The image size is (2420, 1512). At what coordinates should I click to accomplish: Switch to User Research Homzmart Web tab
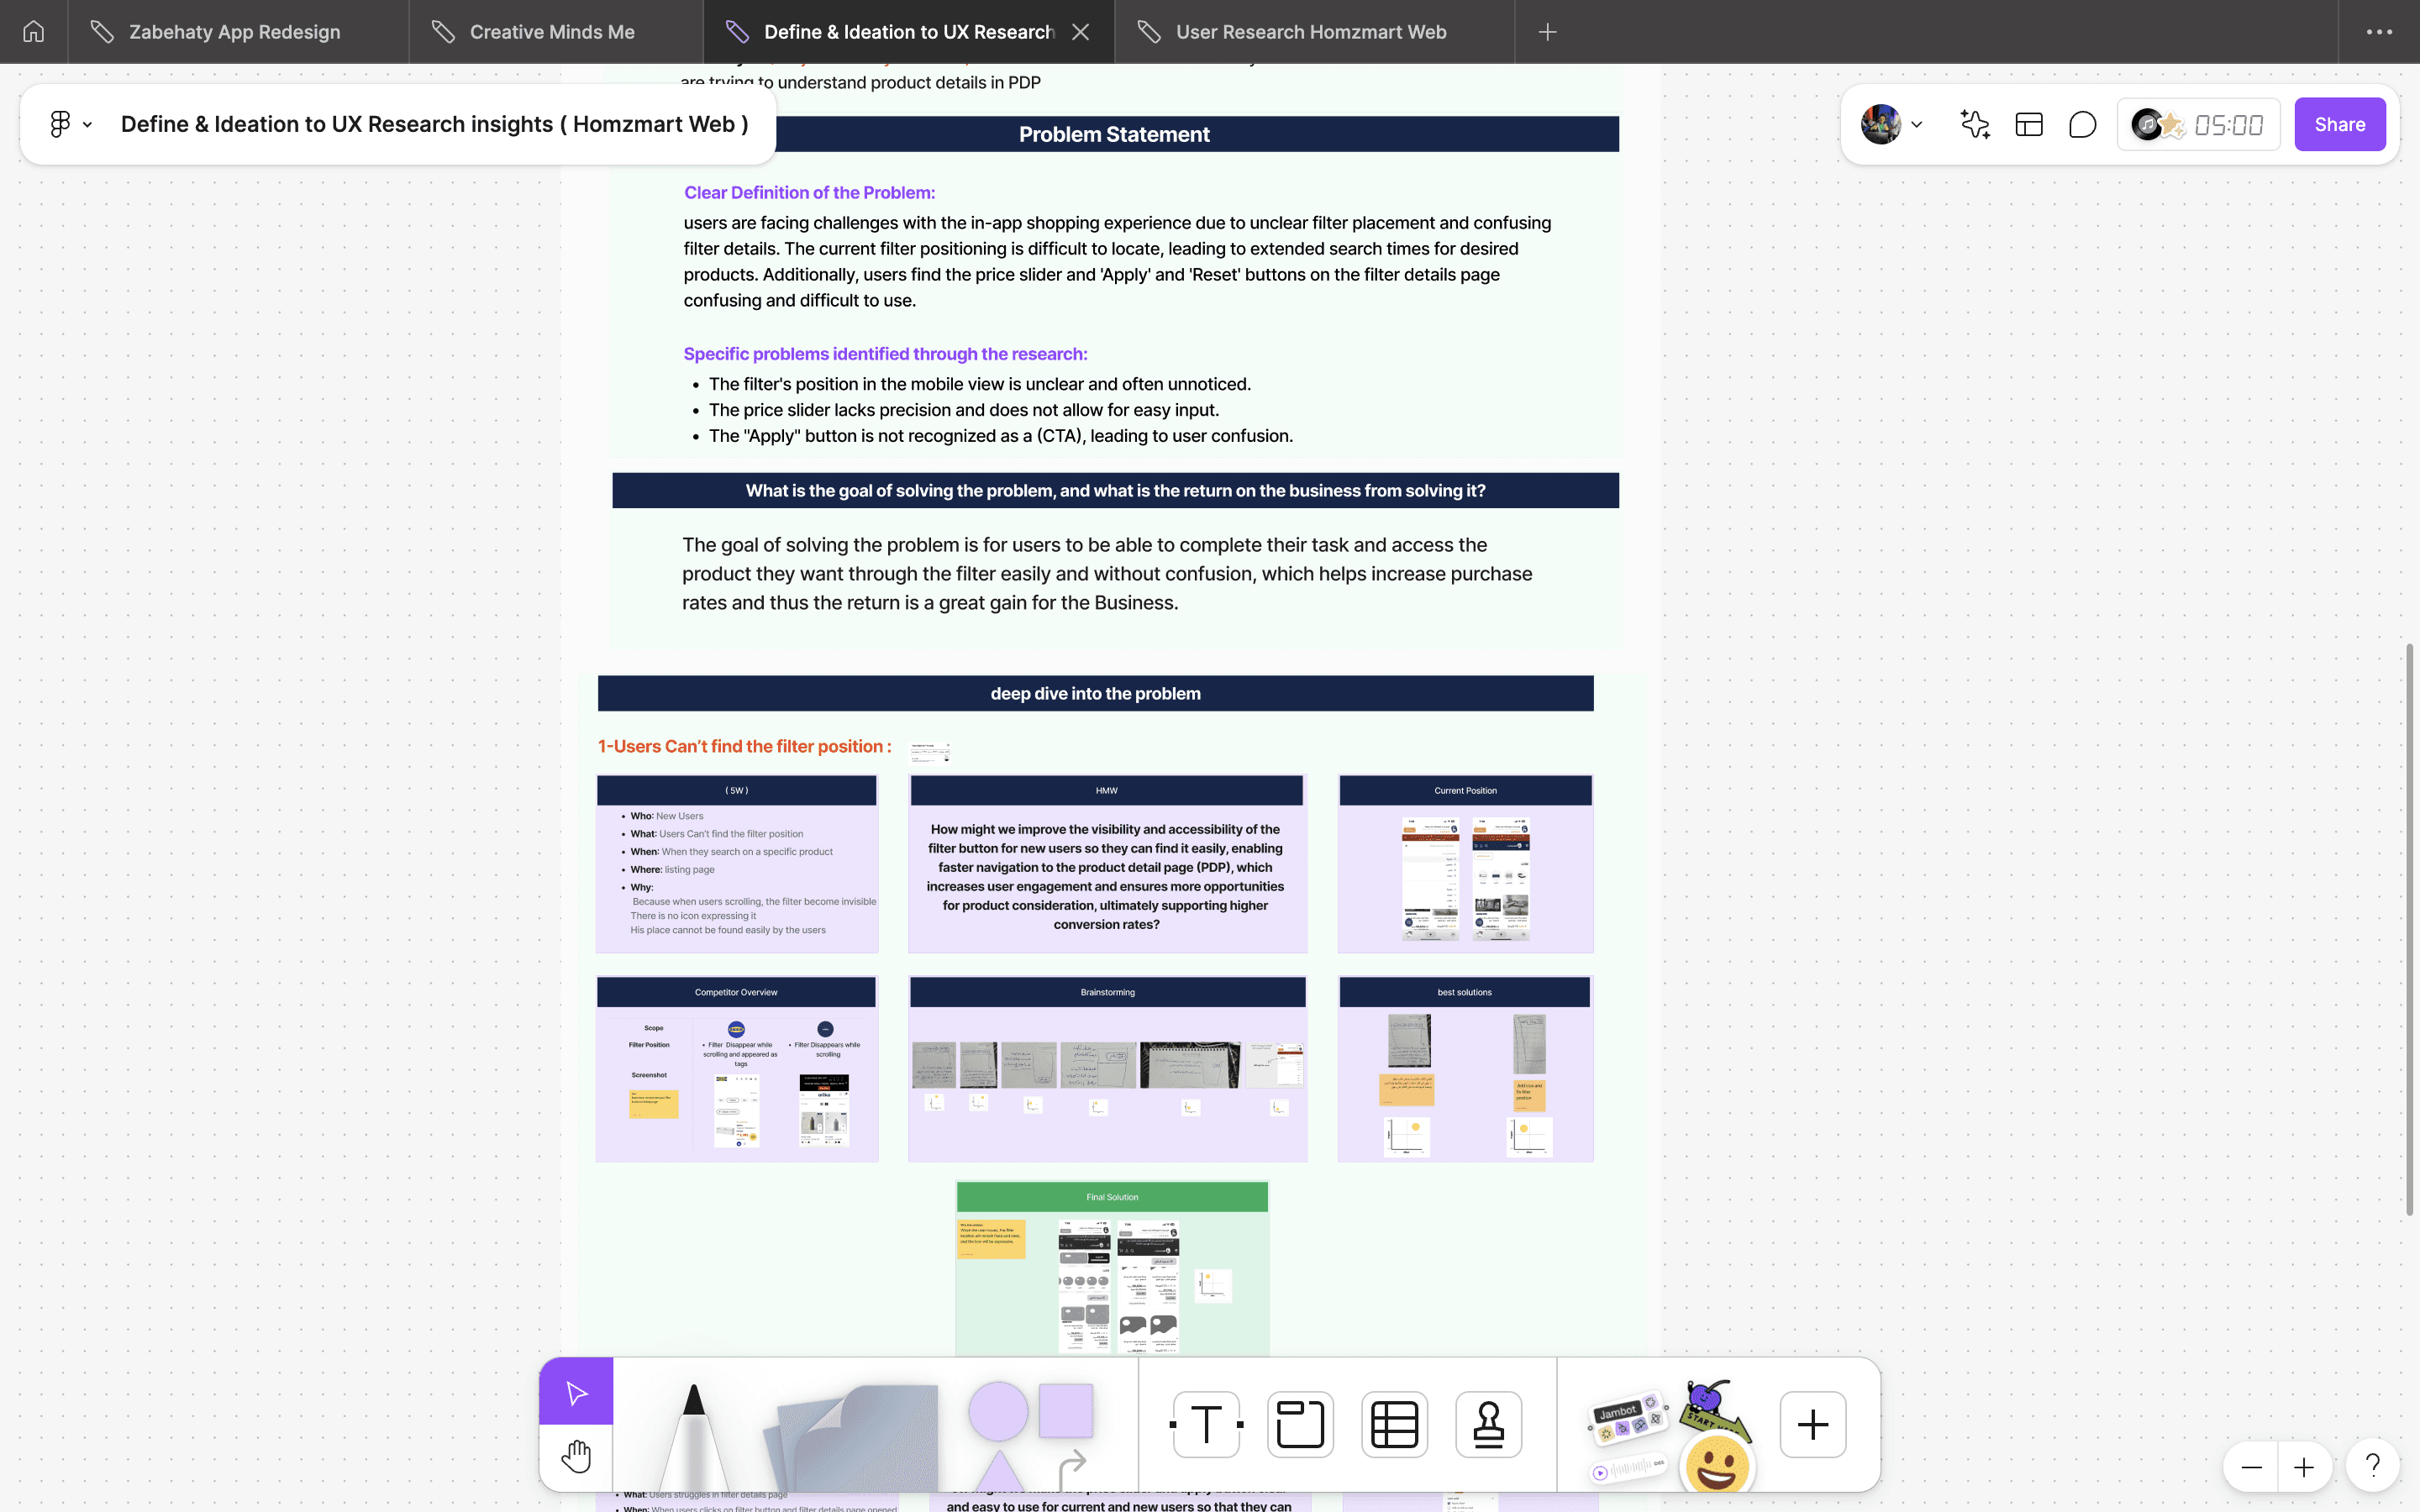click(1310, 32)
